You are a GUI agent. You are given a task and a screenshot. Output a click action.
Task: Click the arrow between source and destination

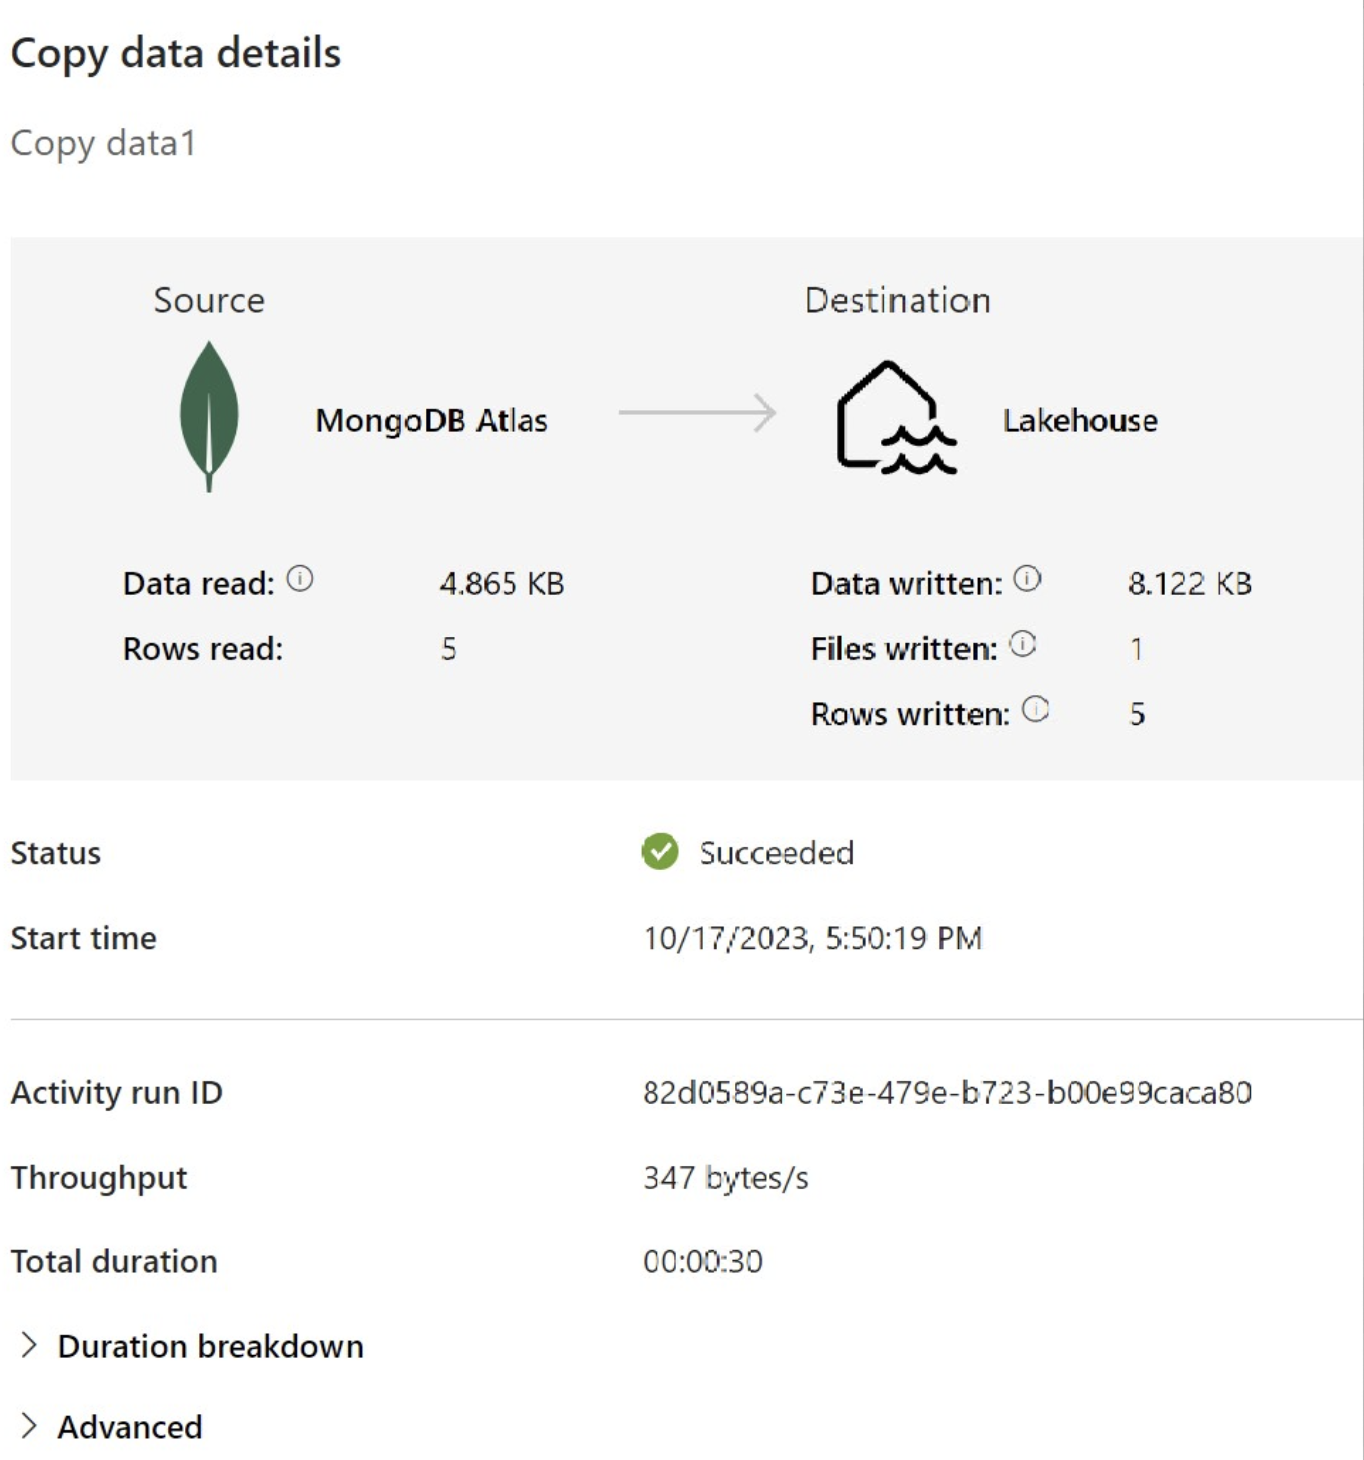(697, 410)
